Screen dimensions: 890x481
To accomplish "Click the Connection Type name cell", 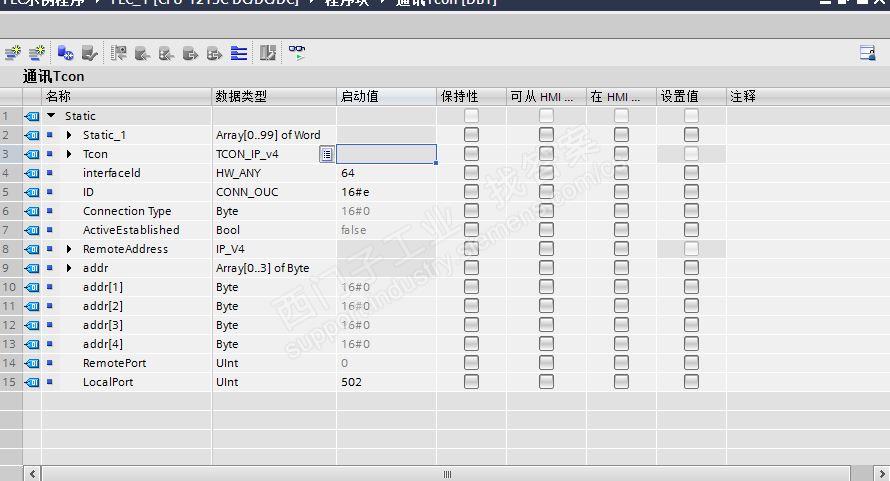I will [127, 211].
